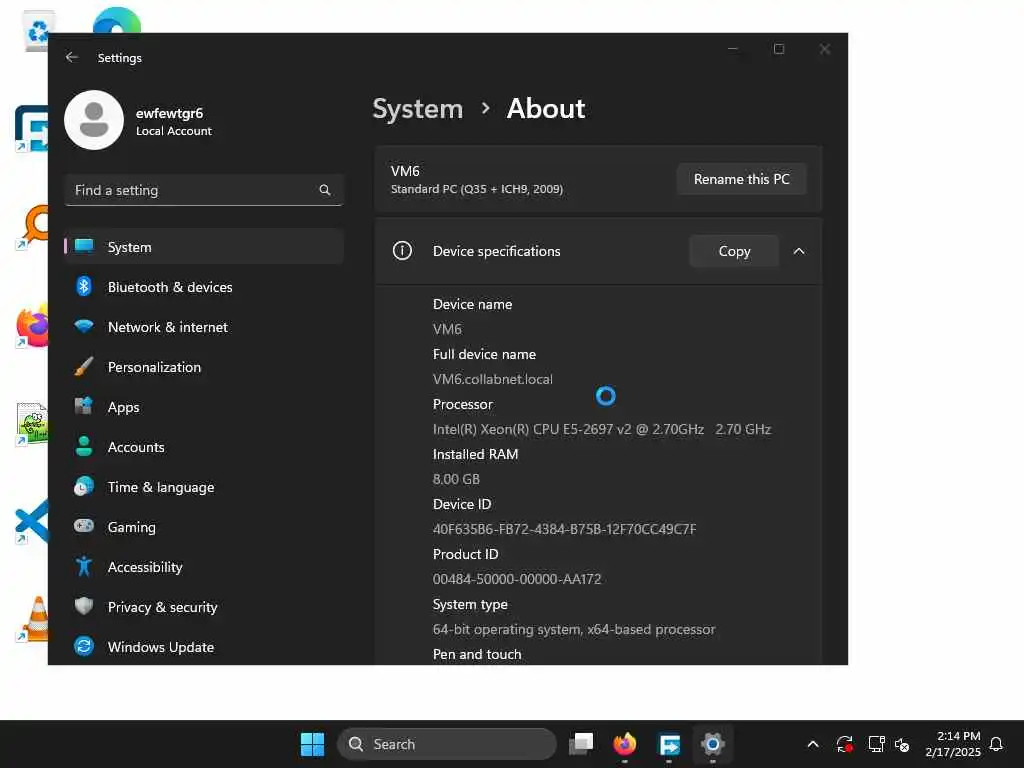Open the VLC cone desktop shortcut
This screenshot has width=1024, height=768.
click(x=33, y=618)
